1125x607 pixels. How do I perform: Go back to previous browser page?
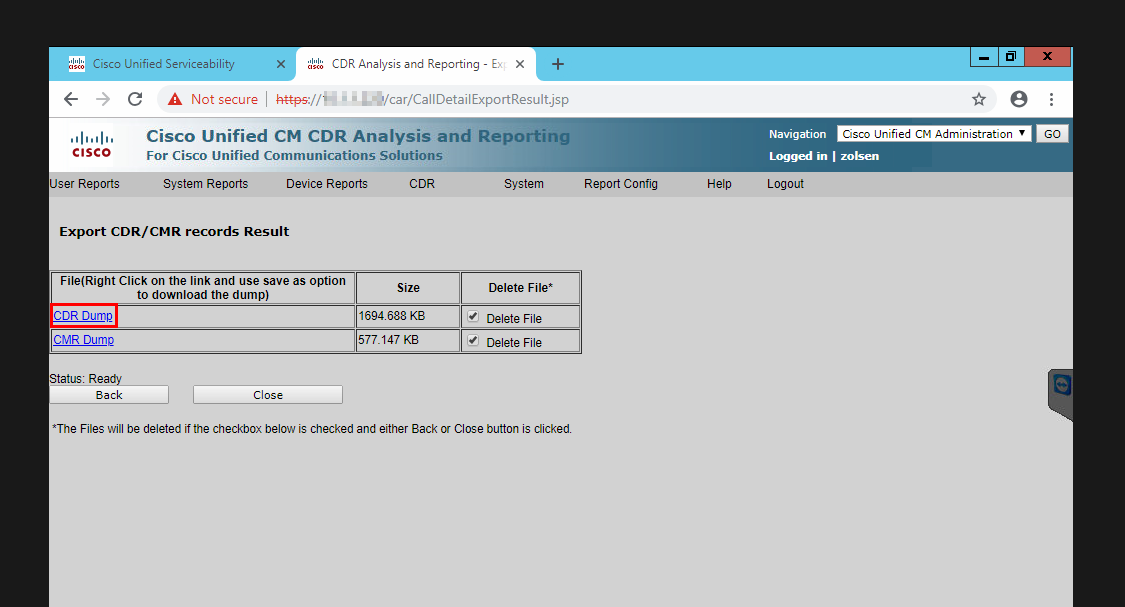click(70, 99)
